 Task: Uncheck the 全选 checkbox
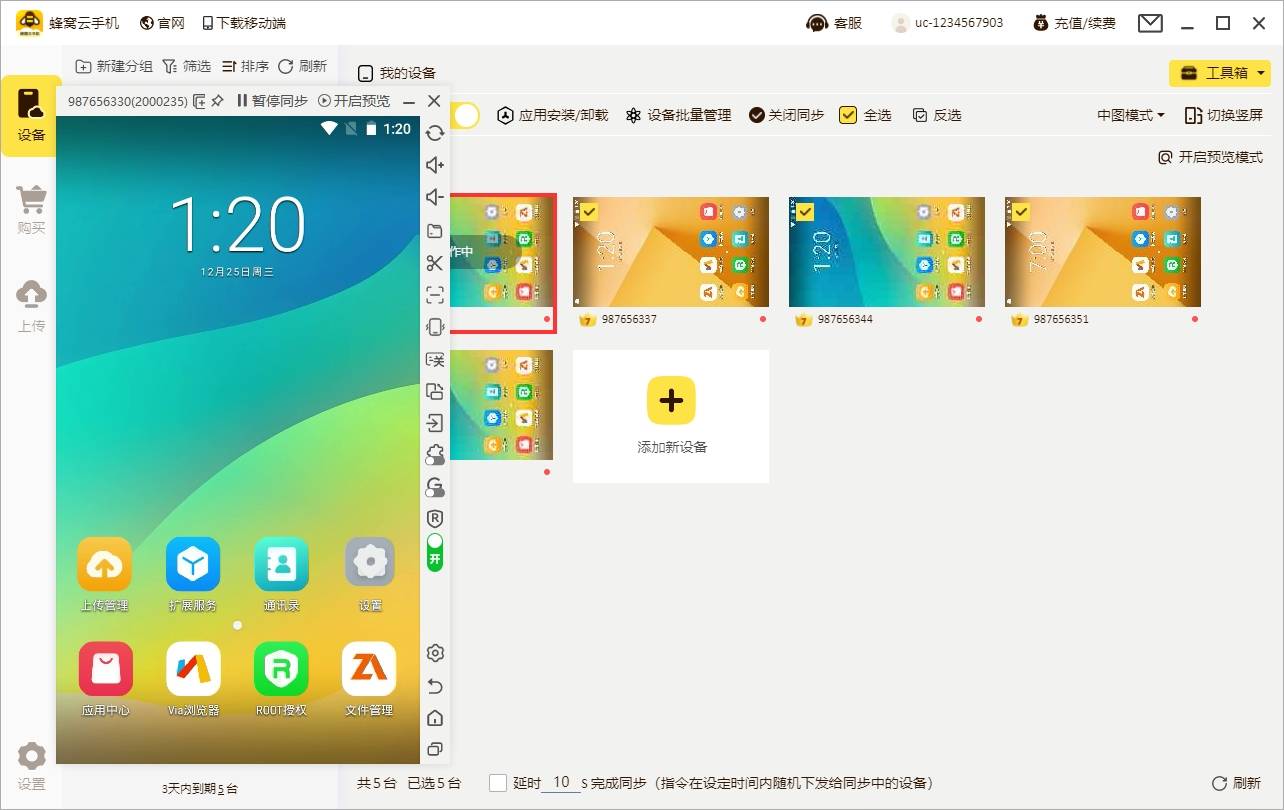tap(848, 115)
